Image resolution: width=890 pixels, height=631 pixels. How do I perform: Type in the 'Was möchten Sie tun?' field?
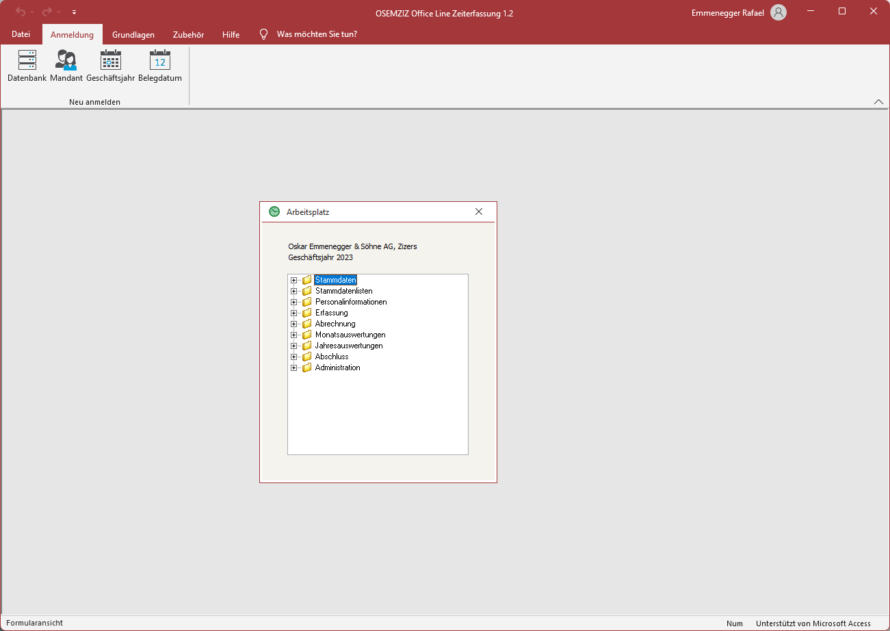[x=317, y=34]
